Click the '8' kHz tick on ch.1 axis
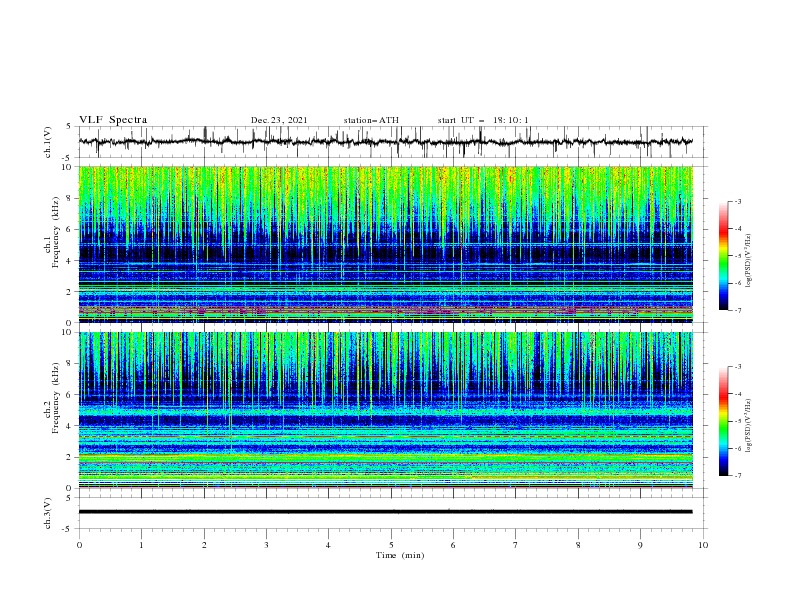This screenshot has width=792, height=612. (x=70, y=198)
